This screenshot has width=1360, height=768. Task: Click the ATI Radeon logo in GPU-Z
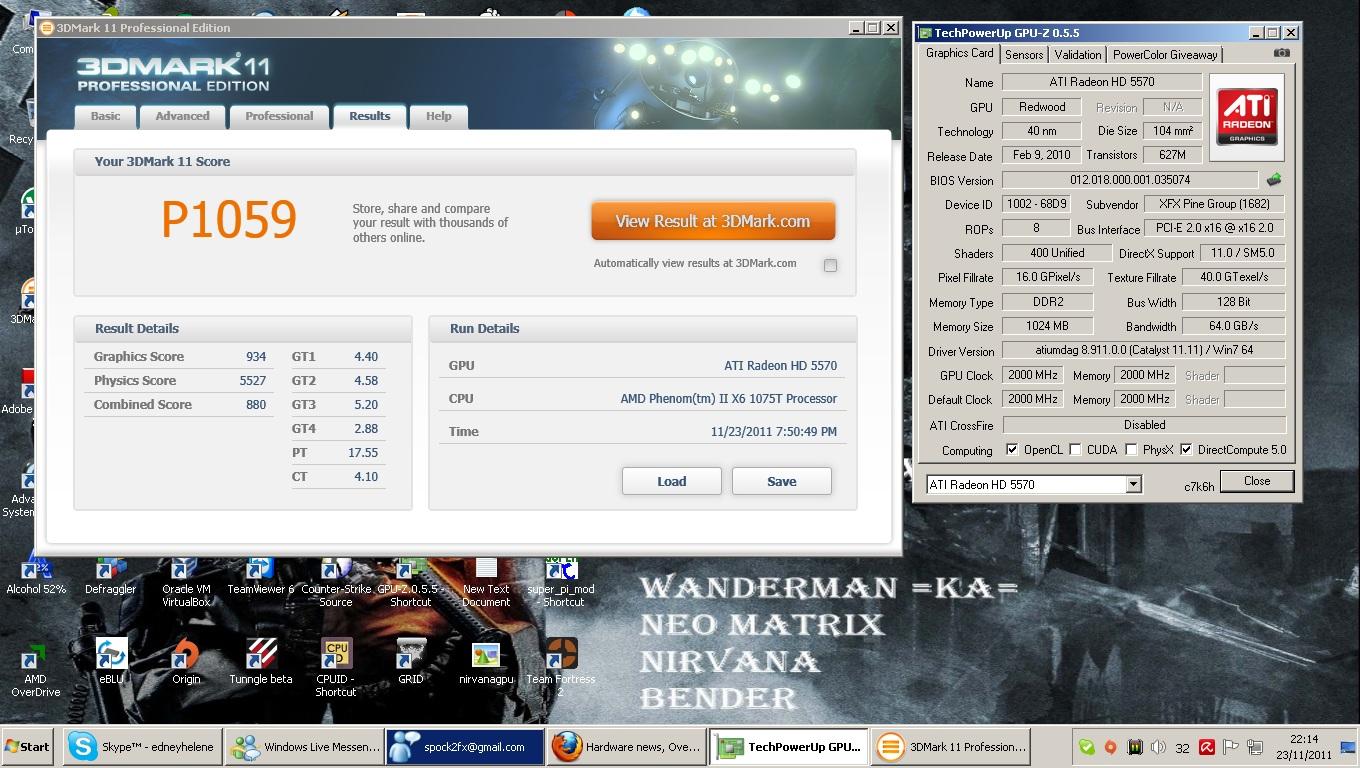[x=1246, y=117]
